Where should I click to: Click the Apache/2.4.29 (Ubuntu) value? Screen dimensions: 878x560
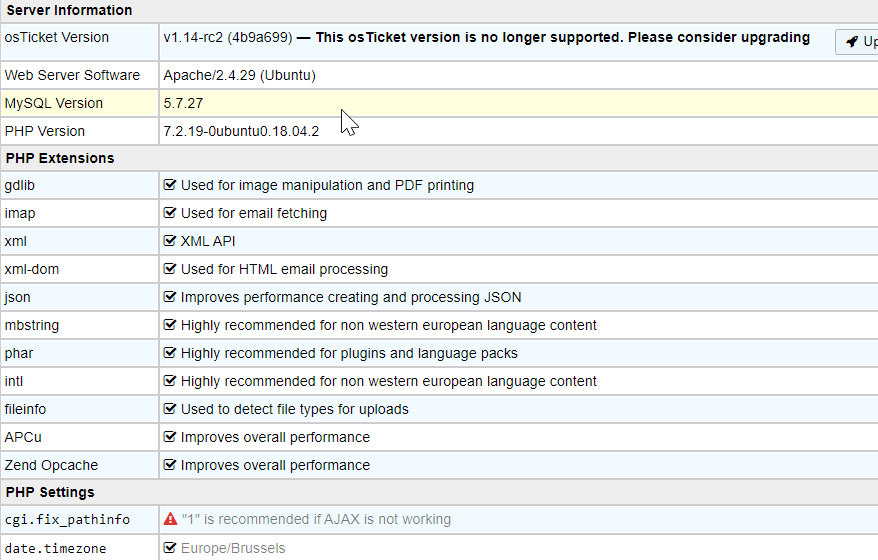tap(240, 75)
